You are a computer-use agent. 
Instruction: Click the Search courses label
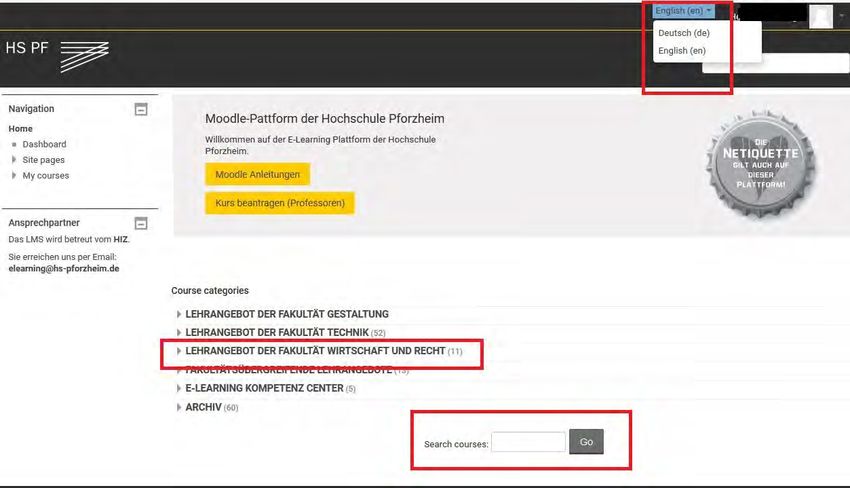[x=456, y=444]
